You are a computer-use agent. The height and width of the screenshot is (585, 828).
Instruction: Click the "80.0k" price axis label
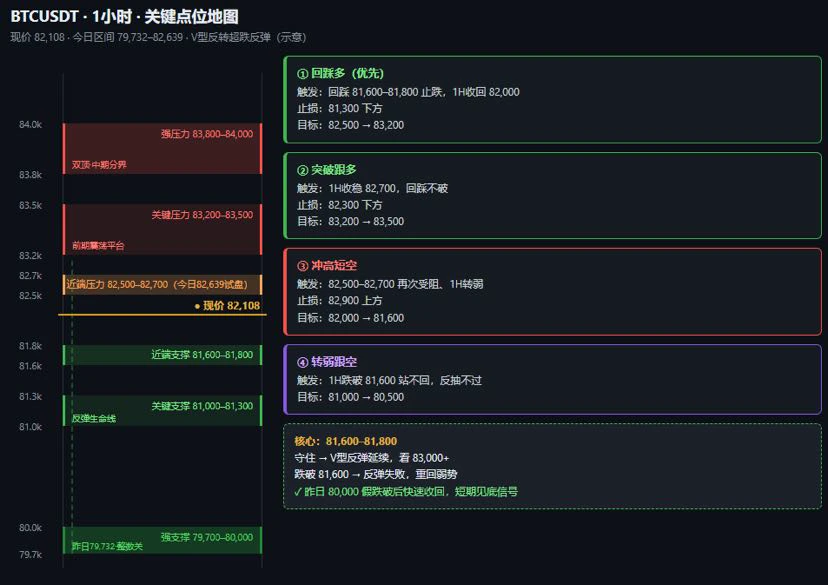pyautogui.click(x=30, y=527)
